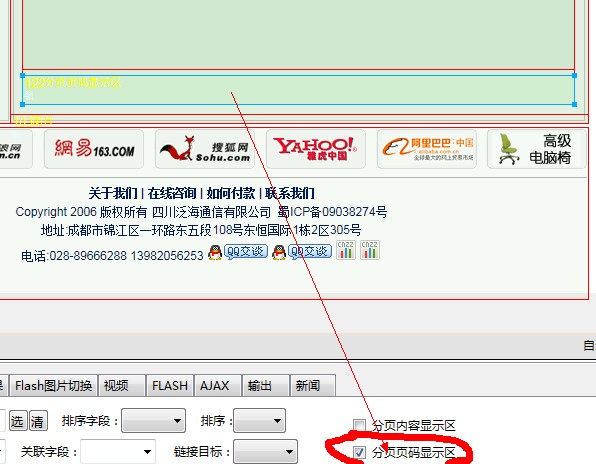The width and height of the screenshot is (596, 464).
Task: Open the Sohu.com fox logo link
Action: (x=205, y=149)
